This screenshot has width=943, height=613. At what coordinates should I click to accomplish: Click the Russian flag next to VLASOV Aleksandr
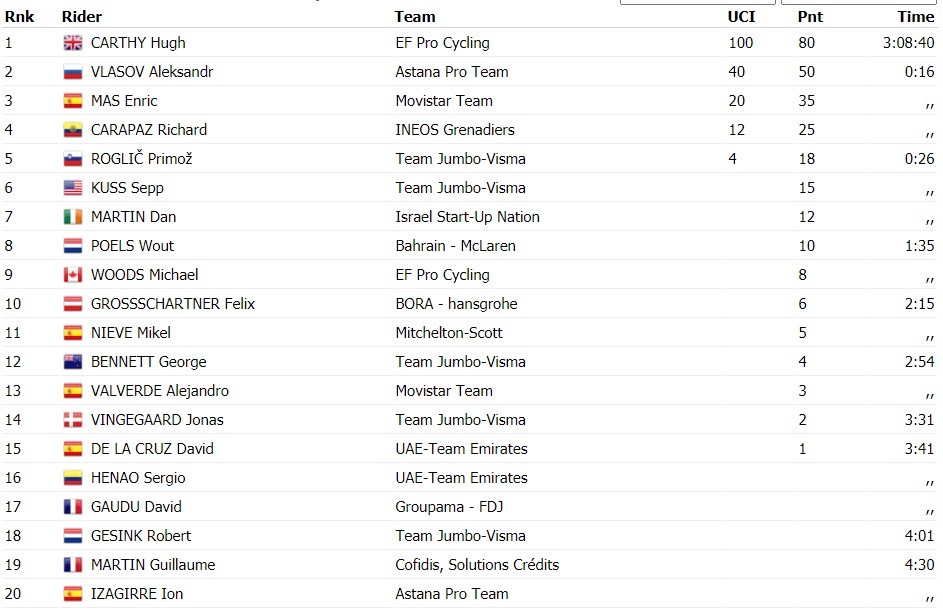[73, 72]
